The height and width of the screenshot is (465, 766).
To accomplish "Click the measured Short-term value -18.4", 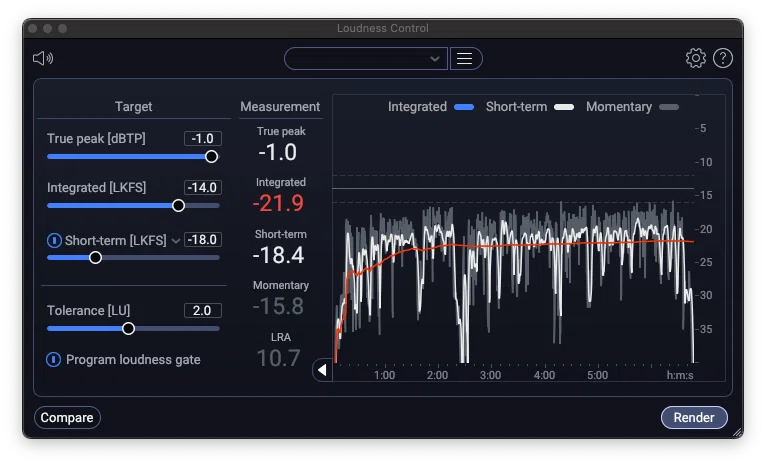I will pyautogui.click(x=278, y=255).
